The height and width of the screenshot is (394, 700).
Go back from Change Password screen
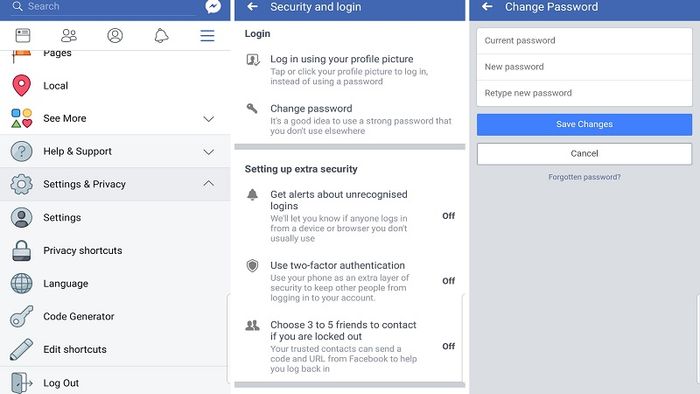click(488, 7)
